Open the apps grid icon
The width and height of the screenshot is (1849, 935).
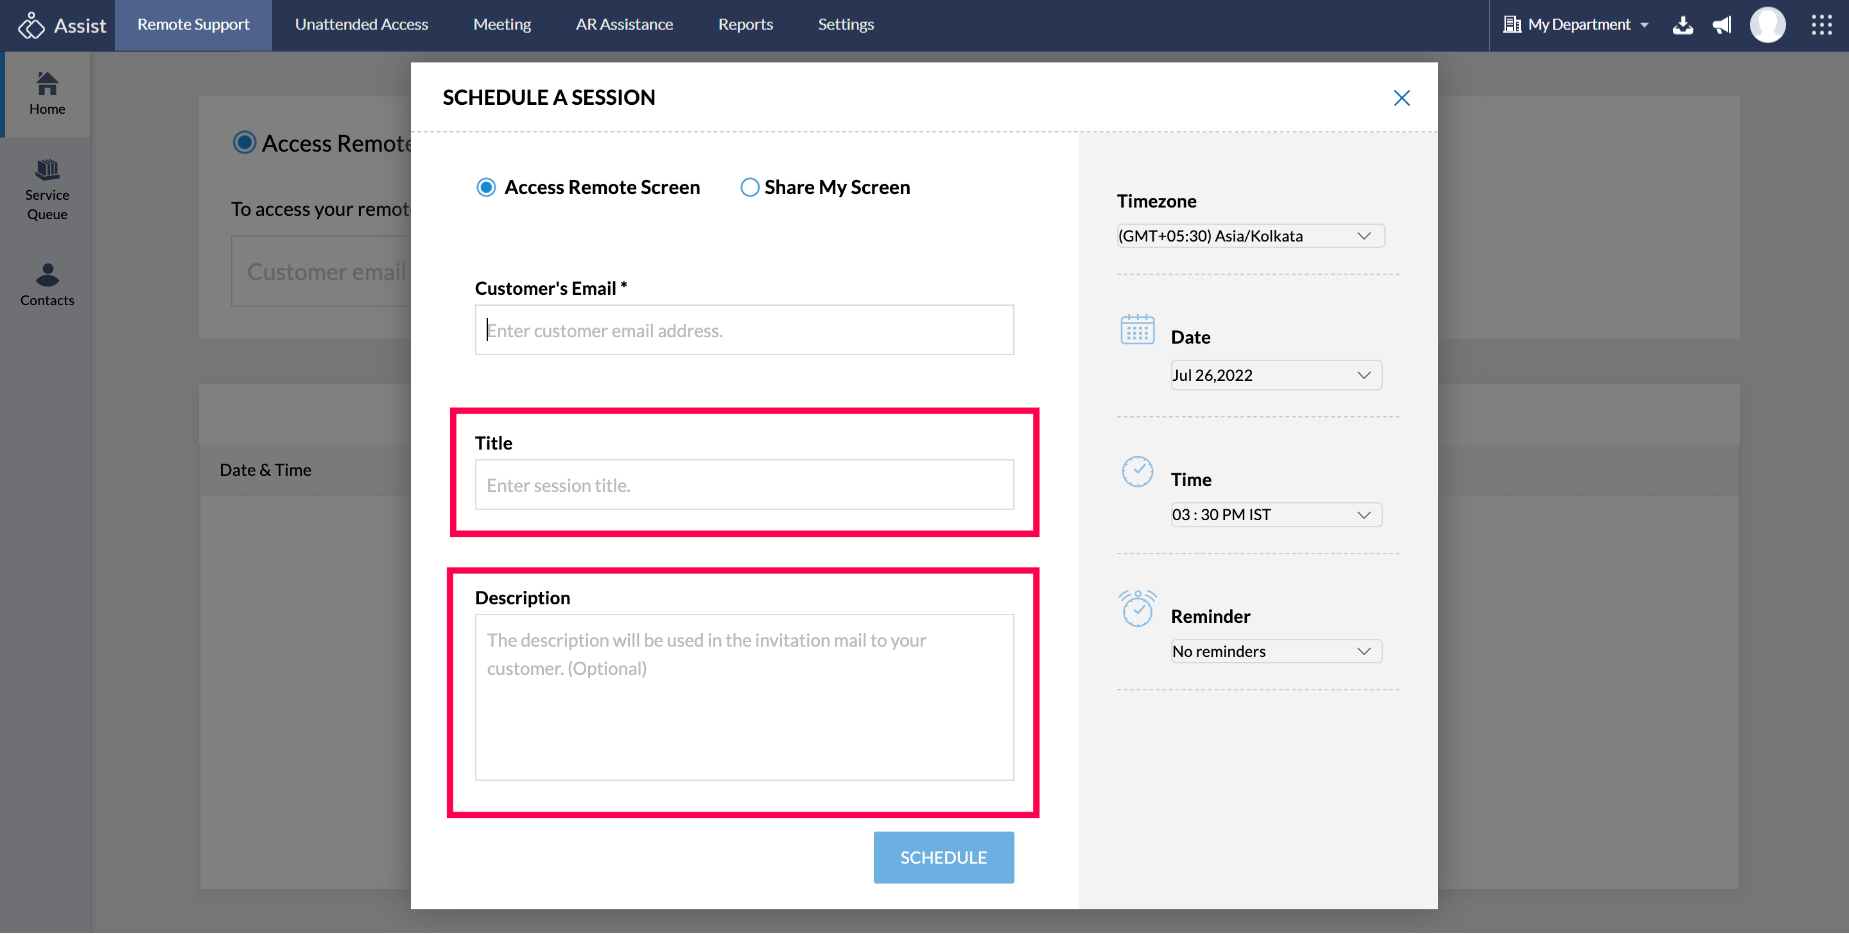coord(1821,25)
